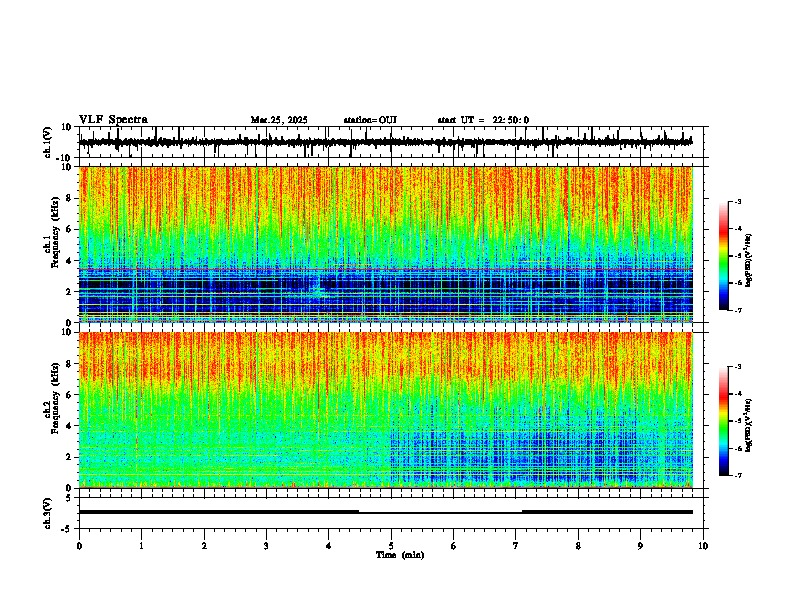
Task: Click the ch.1 spectrogram plot
Action: tap(386, 244)
